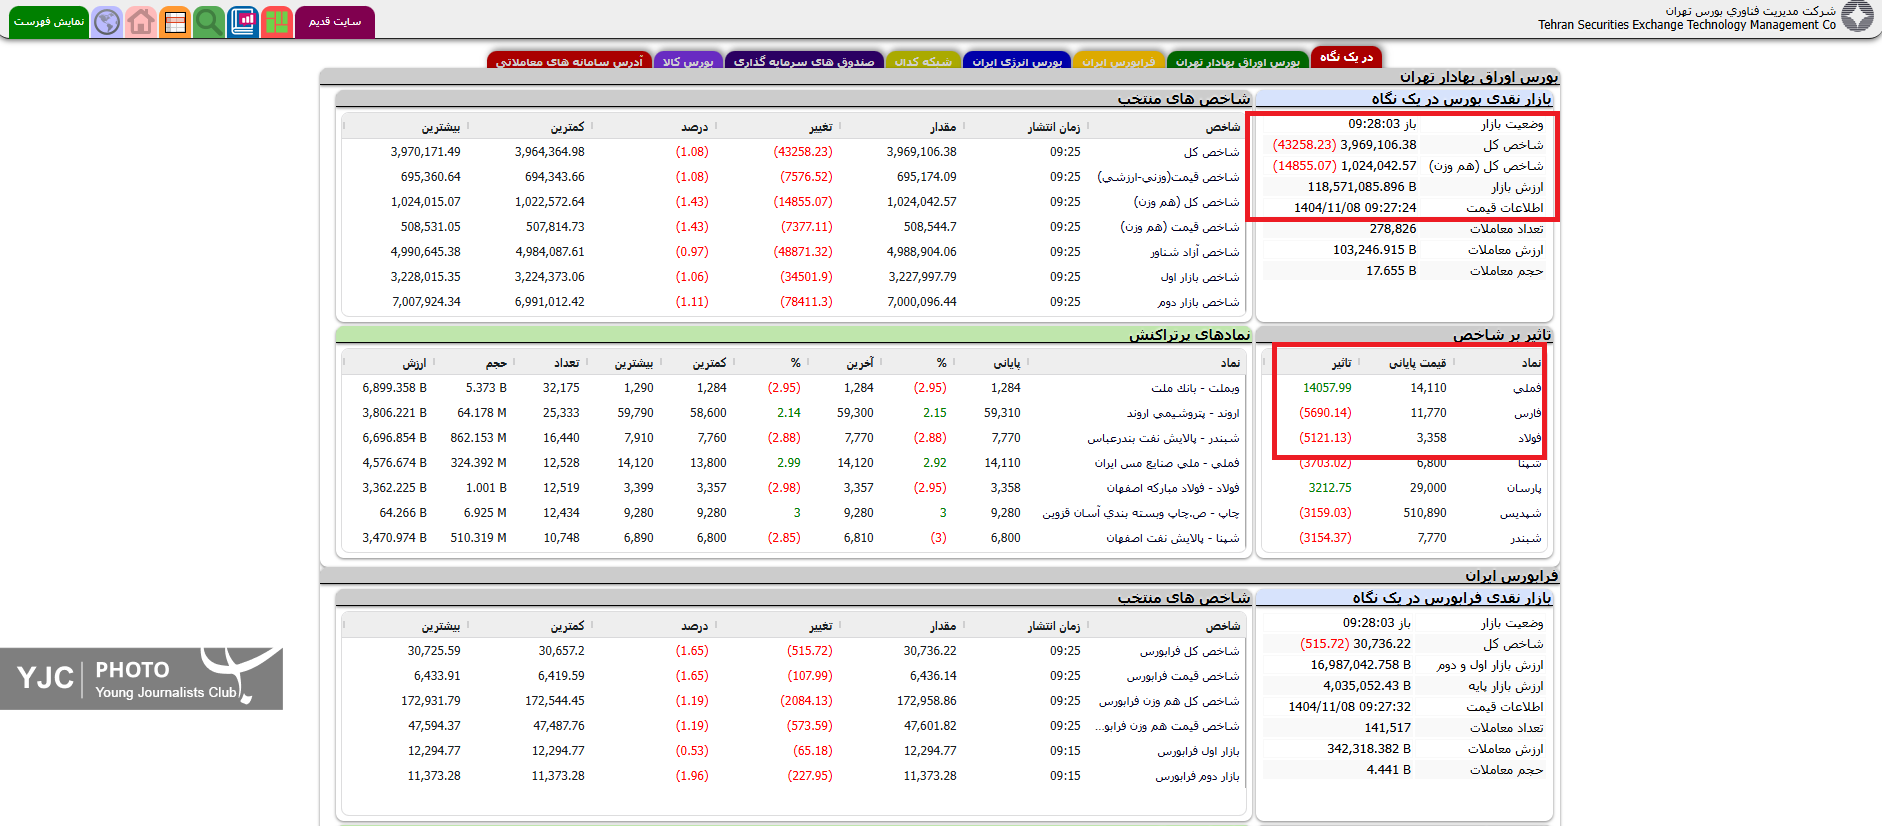Open 'فملی - ملی صنایع مس ایران' link

tap(1167, 463)
